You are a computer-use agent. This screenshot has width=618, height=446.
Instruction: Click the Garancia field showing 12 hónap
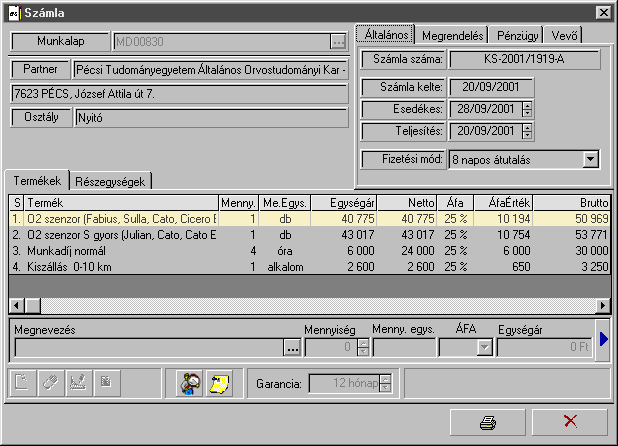click(x=344, y=383)
